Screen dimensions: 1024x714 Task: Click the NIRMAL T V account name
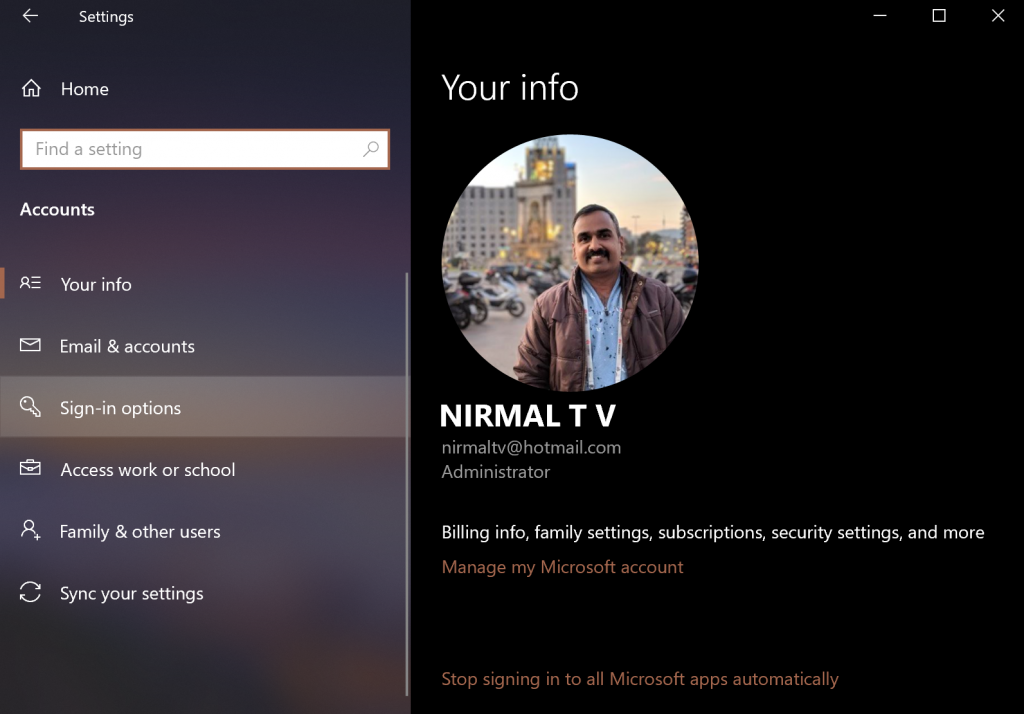coord(528,415)
